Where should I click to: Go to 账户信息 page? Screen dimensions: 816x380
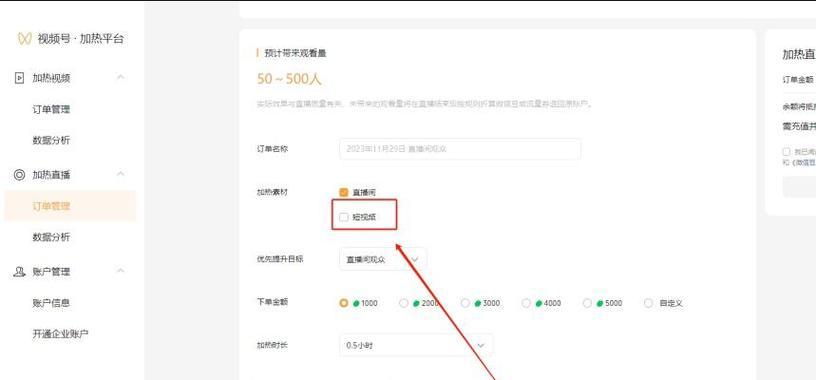click(x=51, y=303)
